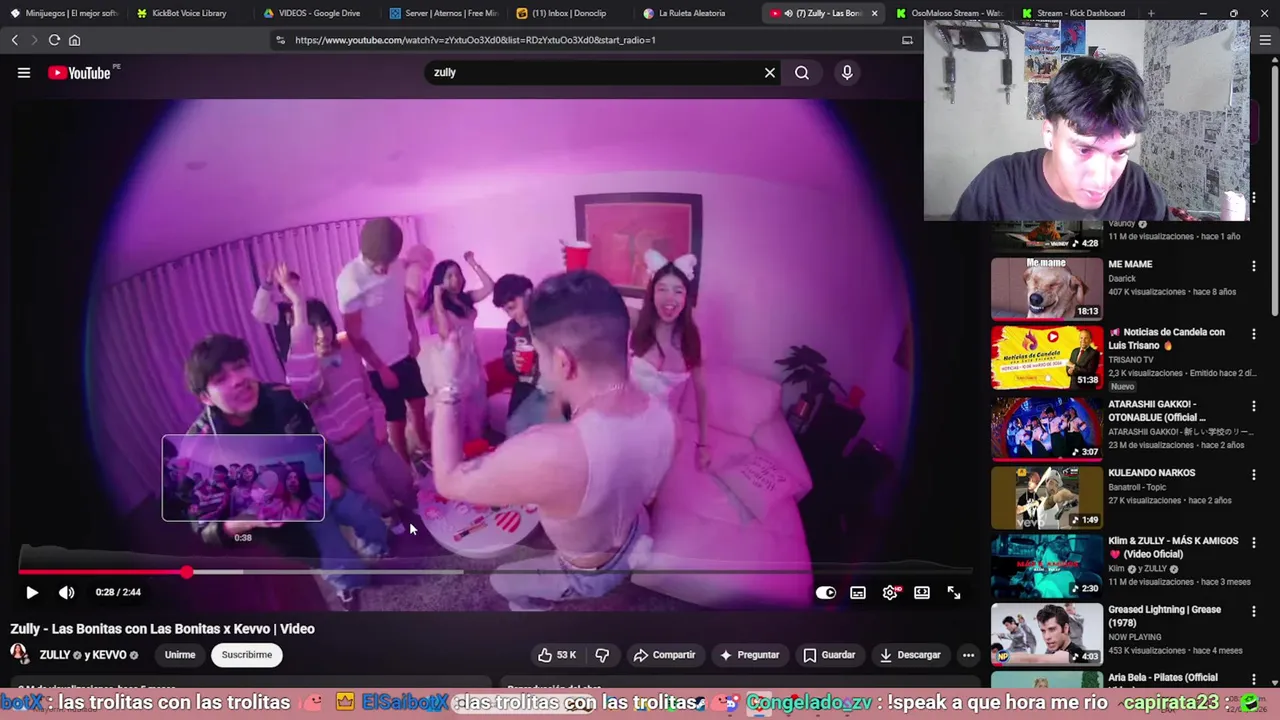Image resolution: width=1280 pixels, height=720 pixels.
Task: Open Noticias de Candela video thumbnail
Action: point(1046,357)
